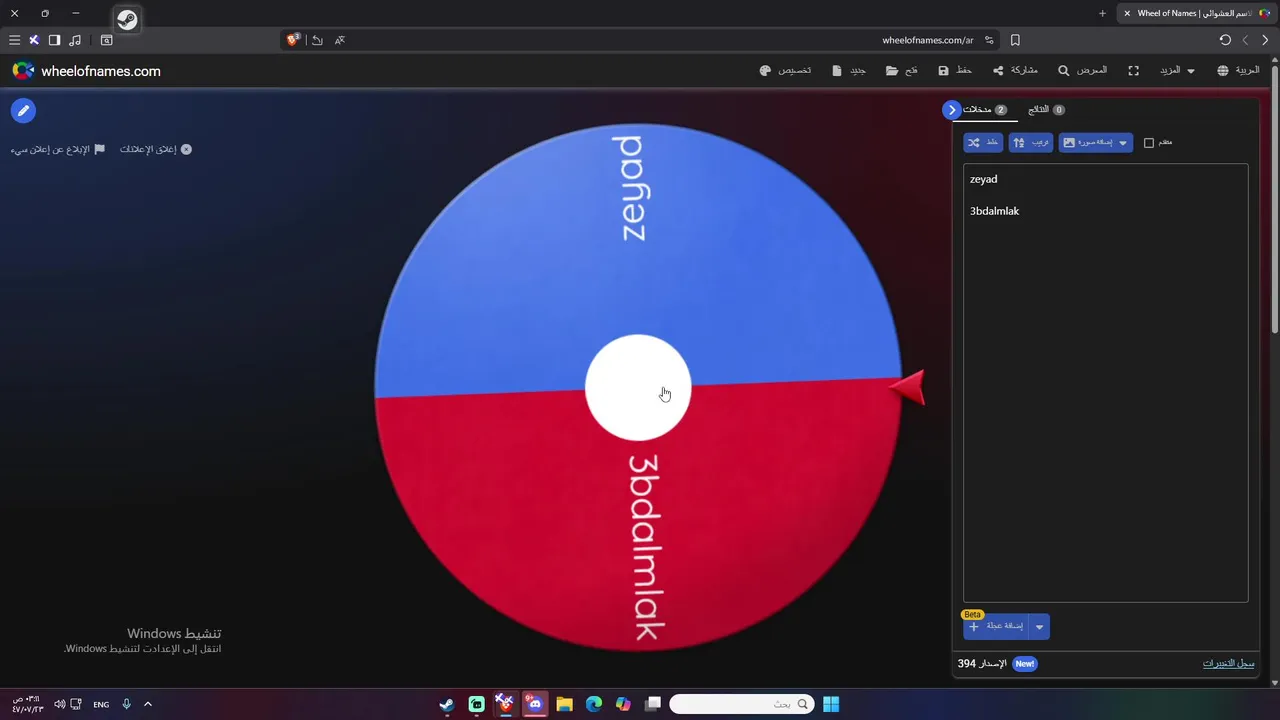Image resolution: width=1280 pixels, height=720 pixels.
Task: Click the ENG language indicator
Action: tap(101, 704)
